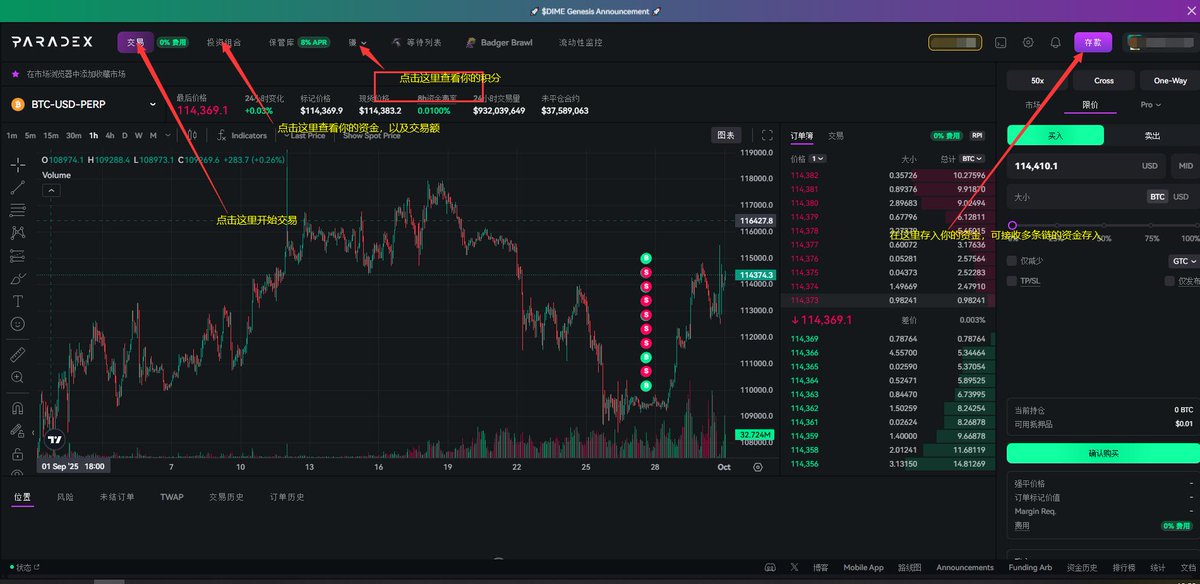Screen dimensions: 1200x584
Task: Switch size unit to BTC
Action: (x=1157, y=197)
